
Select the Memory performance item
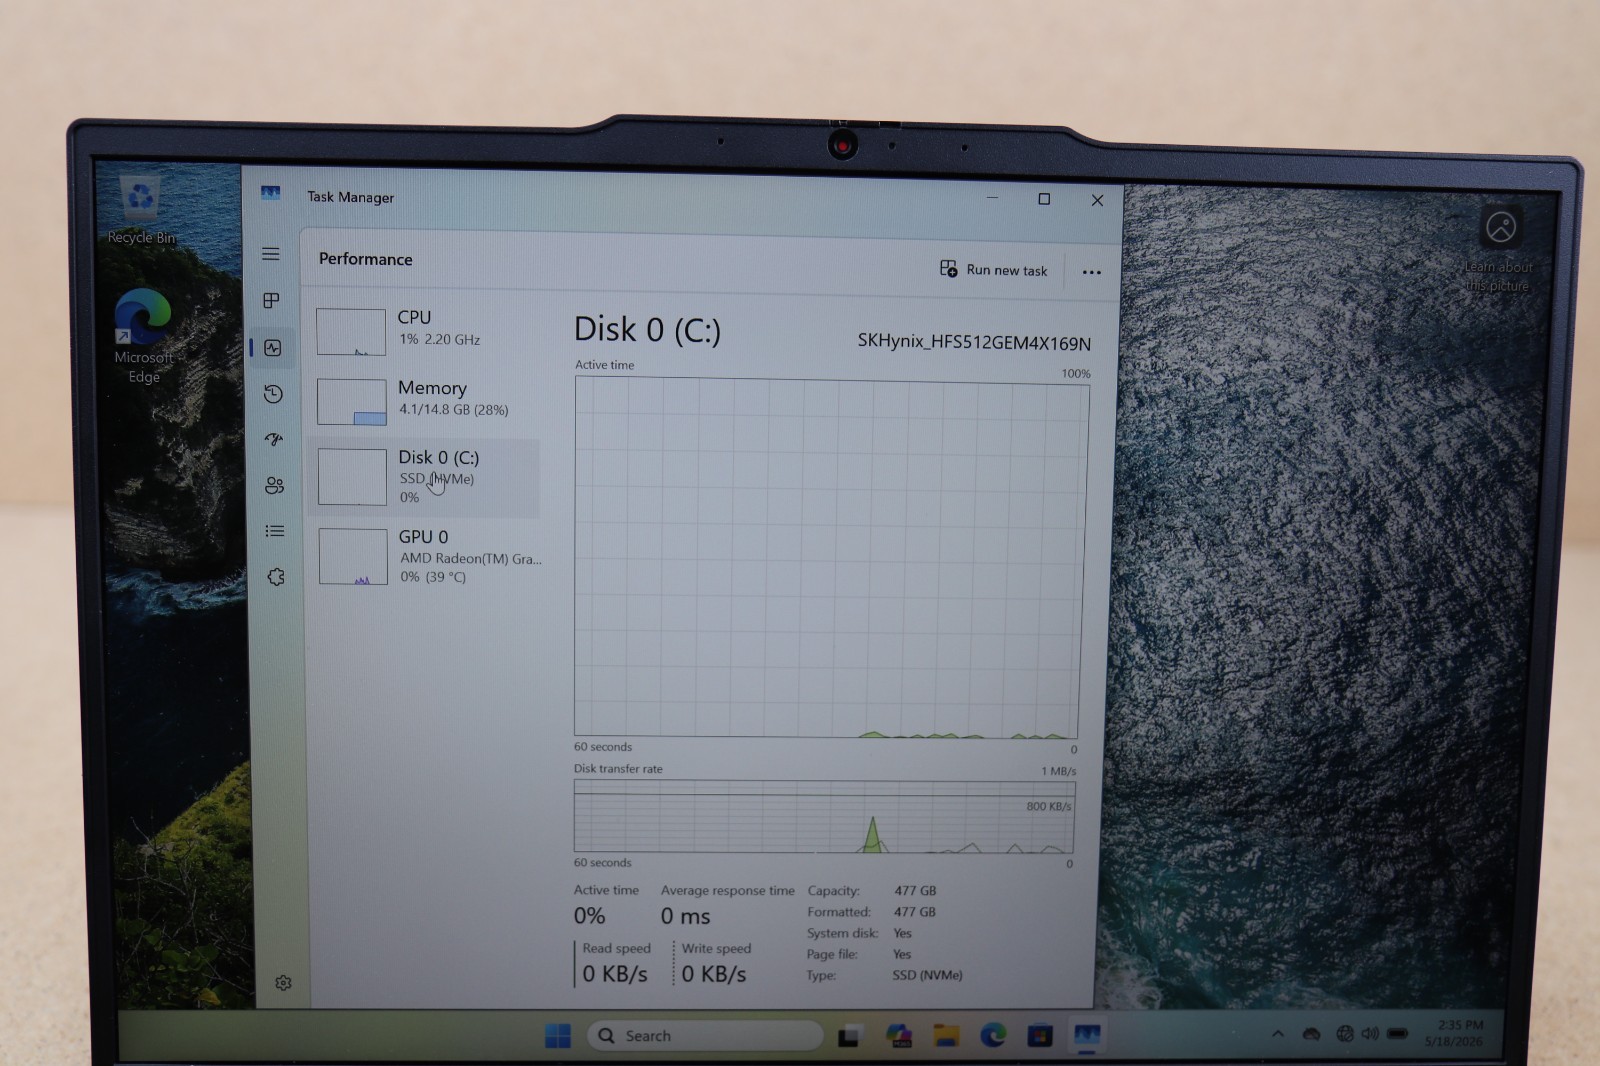point(426,400)
